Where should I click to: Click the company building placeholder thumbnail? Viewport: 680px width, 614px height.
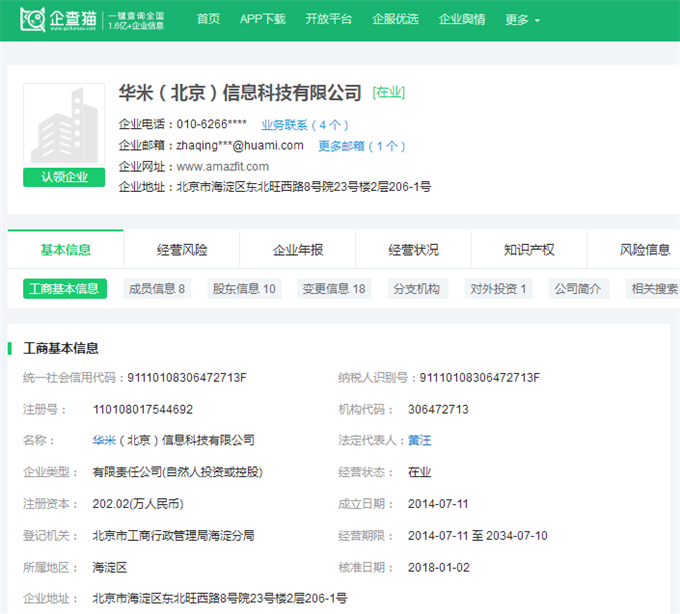pos(64,124)
